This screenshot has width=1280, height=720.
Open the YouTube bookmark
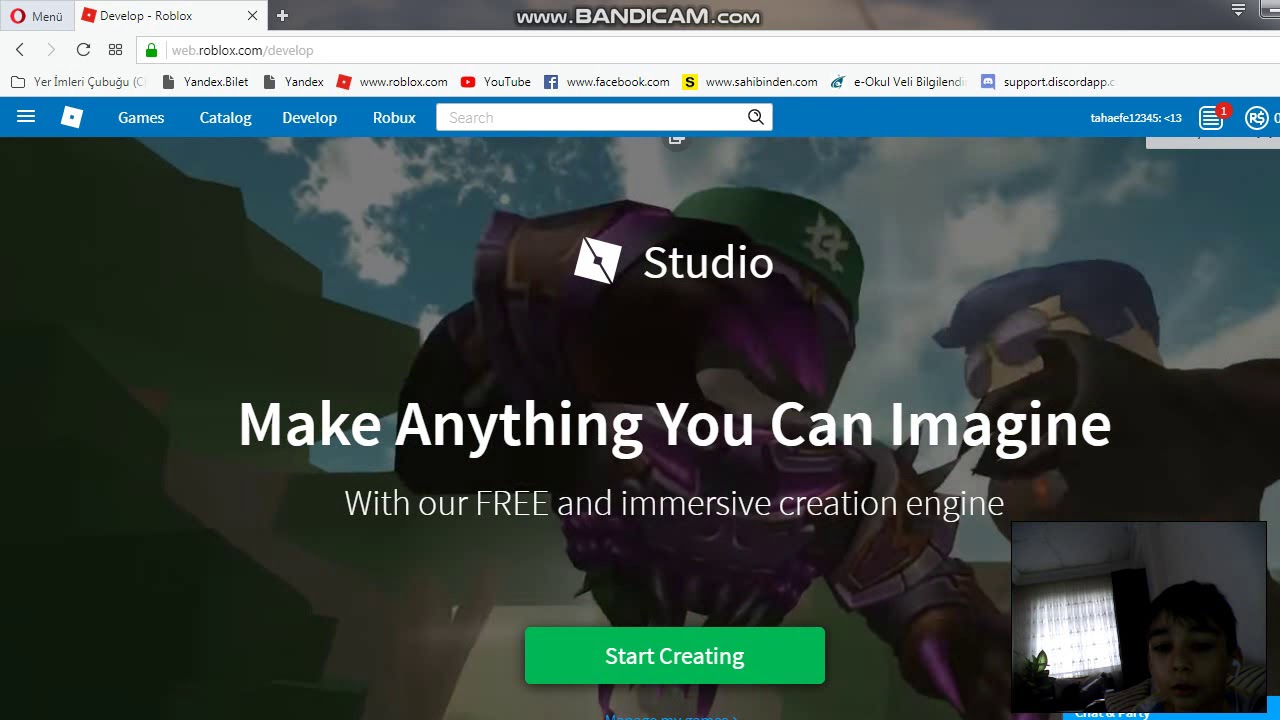[x=496, y=82]
